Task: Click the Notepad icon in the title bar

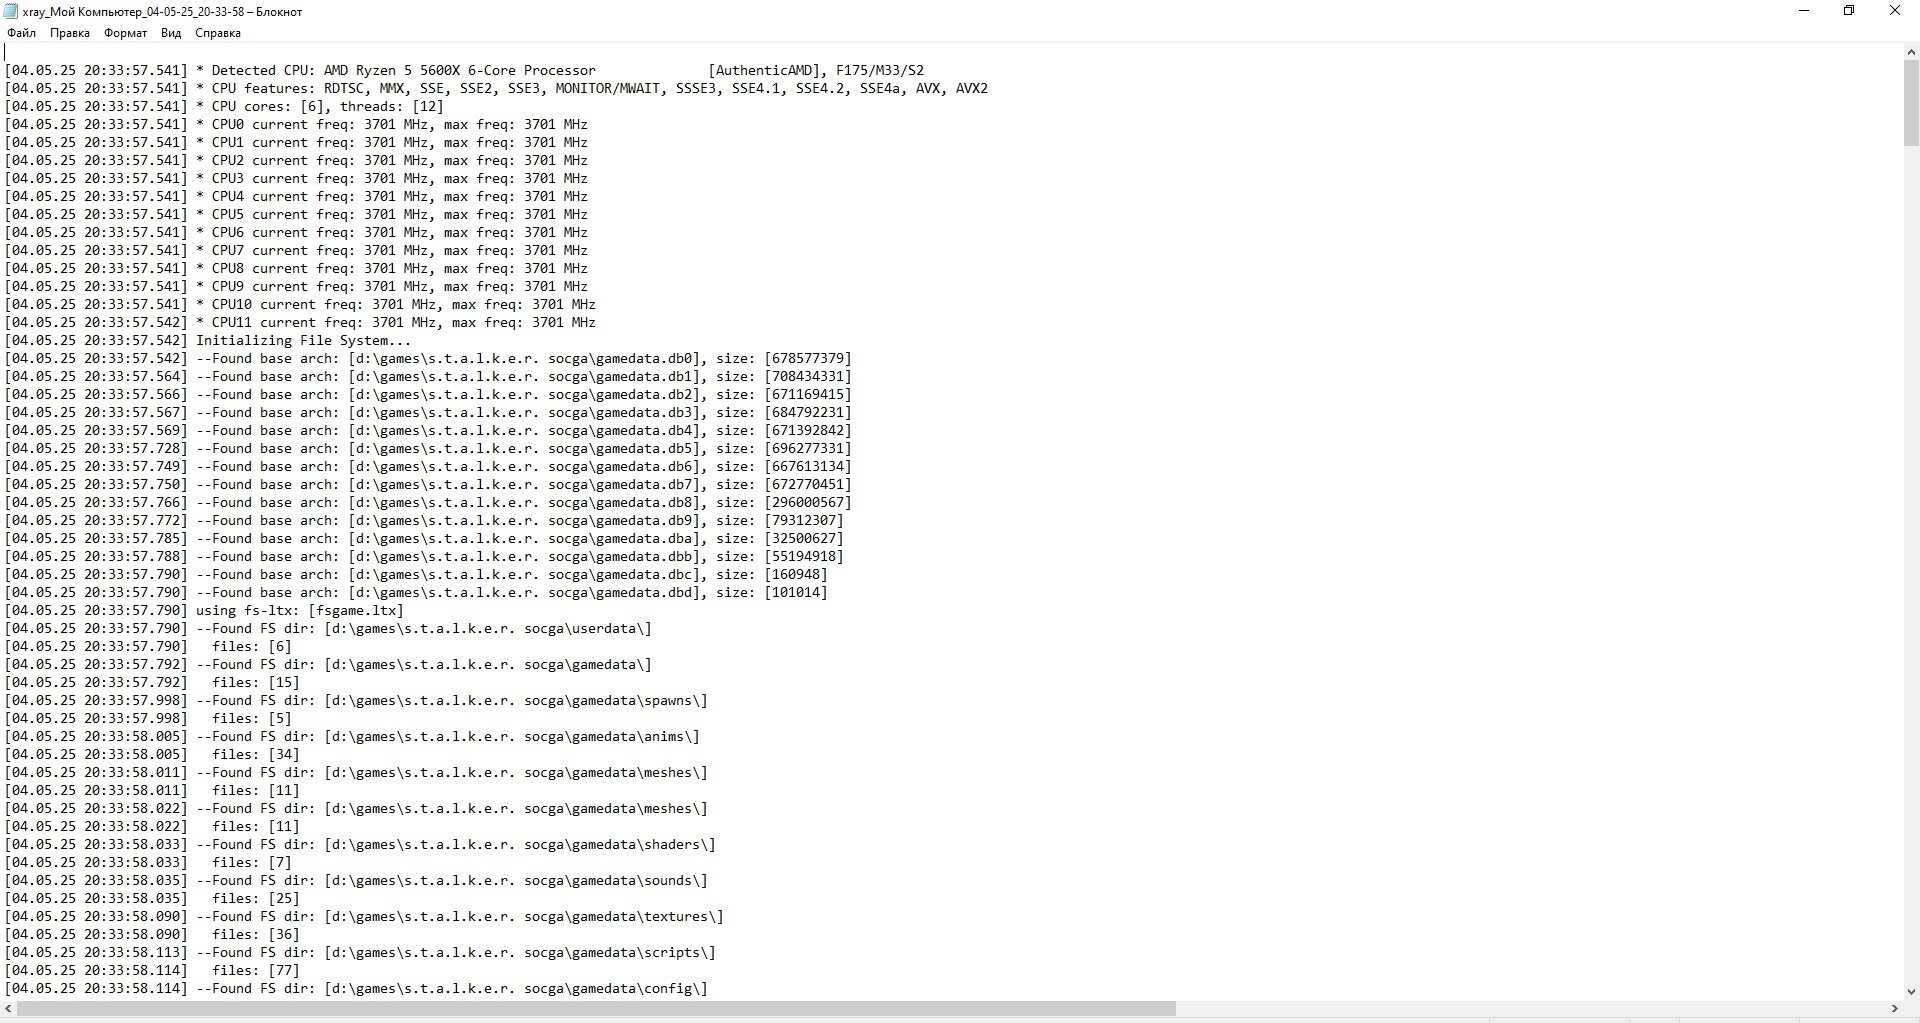Action: pos(11,11)
